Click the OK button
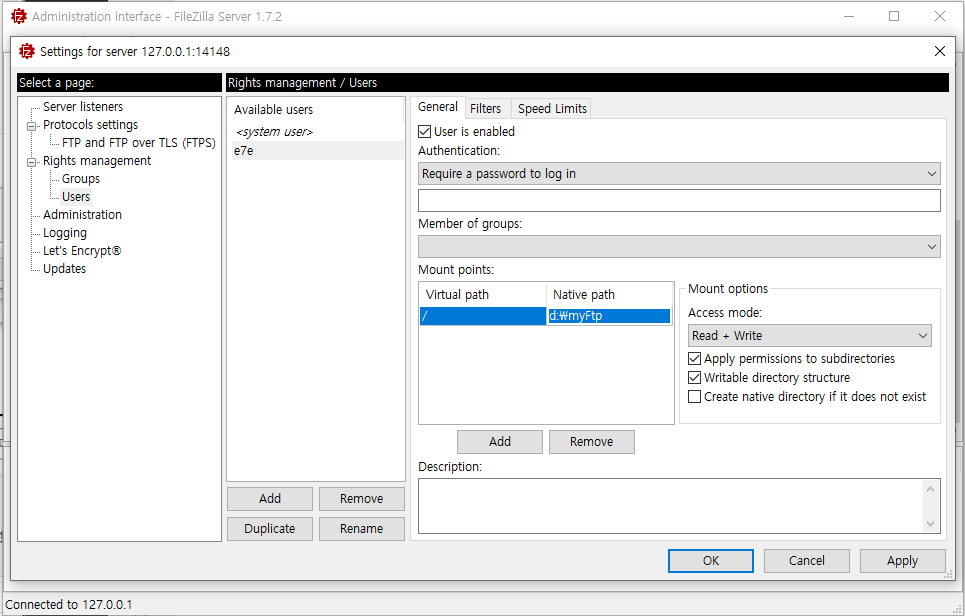 pyautogui.click(x=711, y=561)
